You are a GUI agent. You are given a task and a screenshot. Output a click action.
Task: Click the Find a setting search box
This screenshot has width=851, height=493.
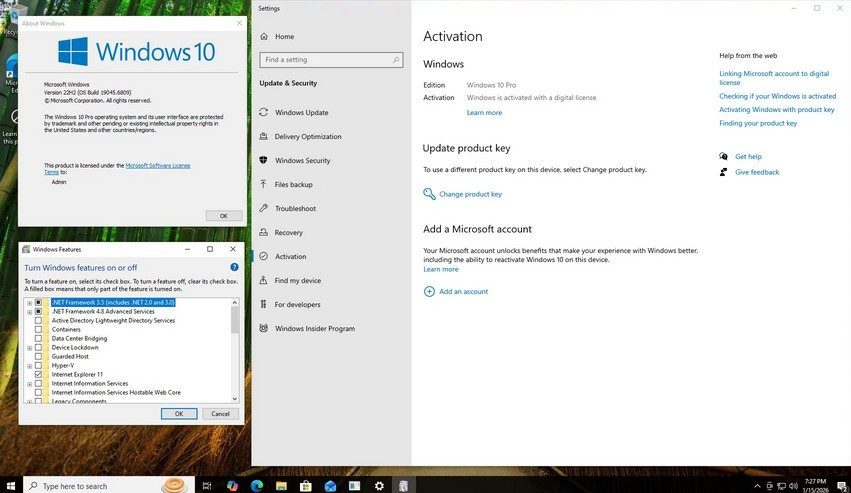coord(331,60)
